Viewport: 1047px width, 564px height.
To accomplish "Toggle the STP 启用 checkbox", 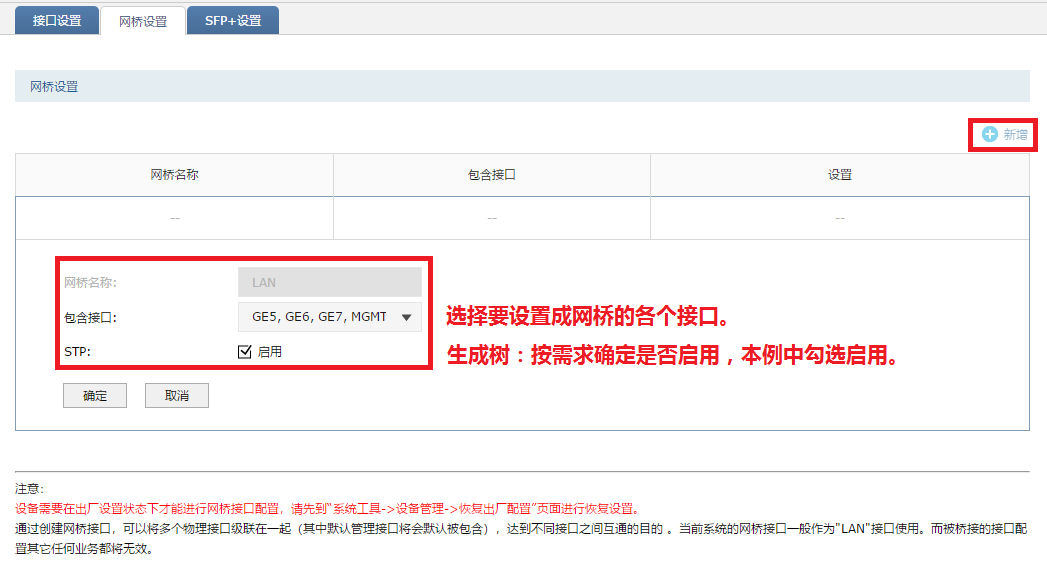I will pyautogui.click(x=244, y=352).
